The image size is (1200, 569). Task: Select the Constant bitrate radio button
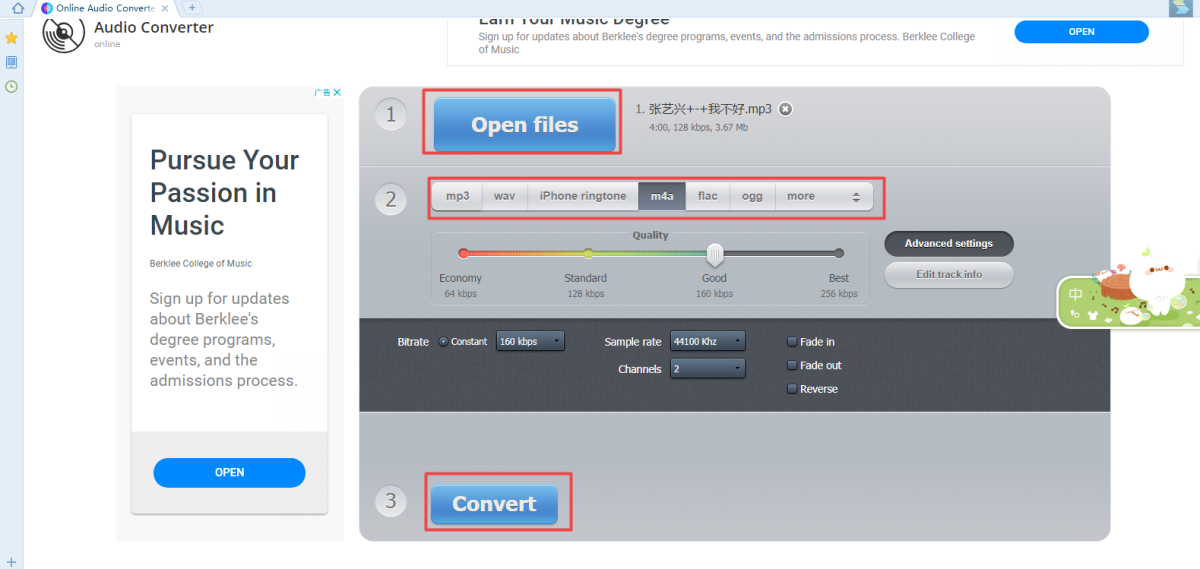[x=443, y=342]
